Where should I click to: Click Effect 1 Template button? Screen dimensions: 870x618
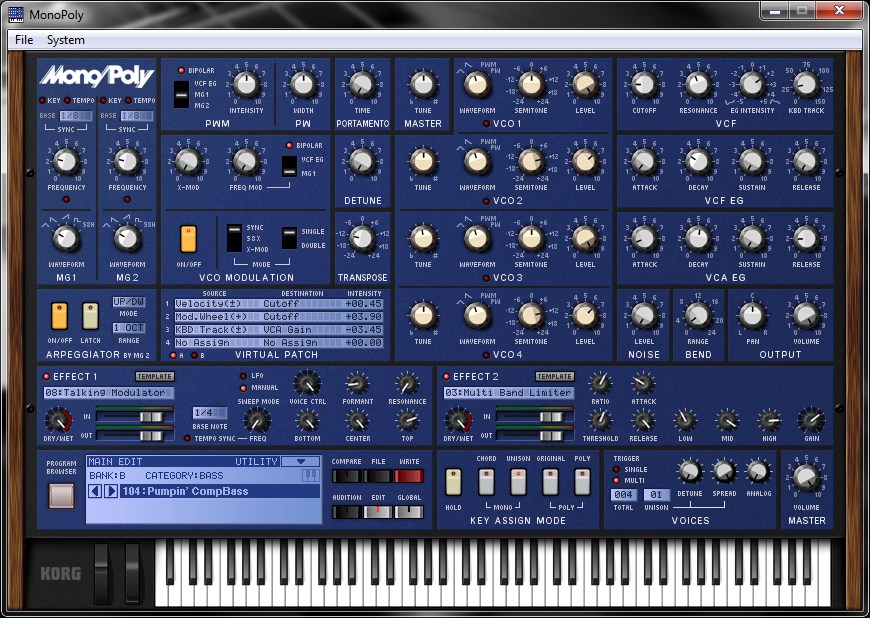(x=154, y=376)
